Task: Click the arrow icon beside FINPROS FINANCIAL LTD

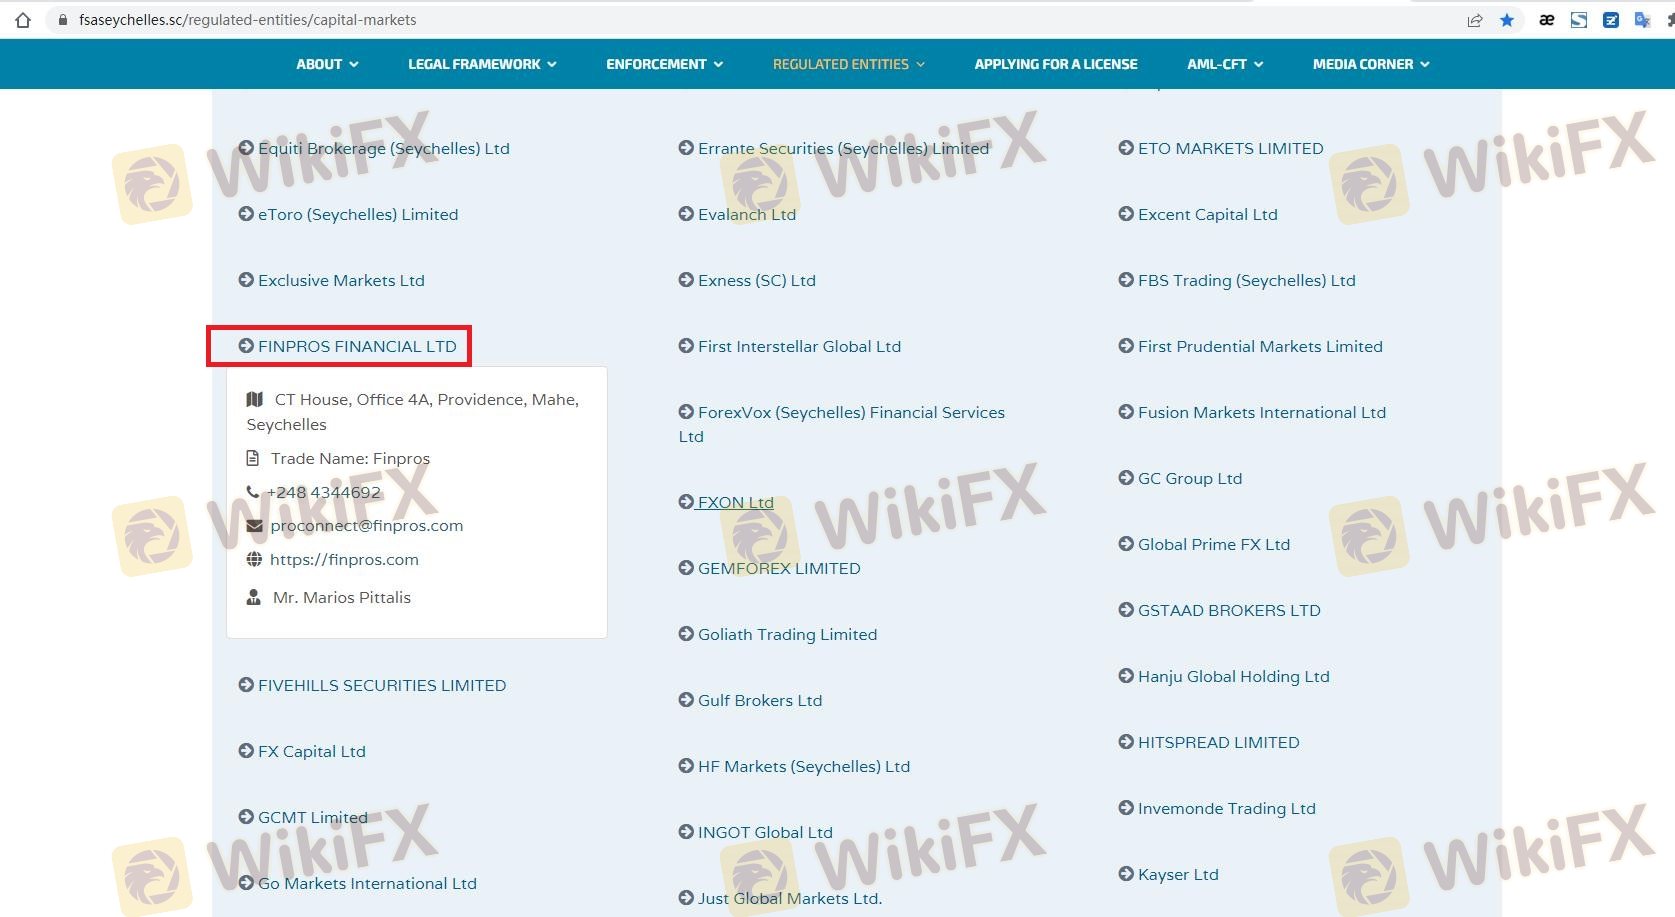Action: click(x=246, y=346)
